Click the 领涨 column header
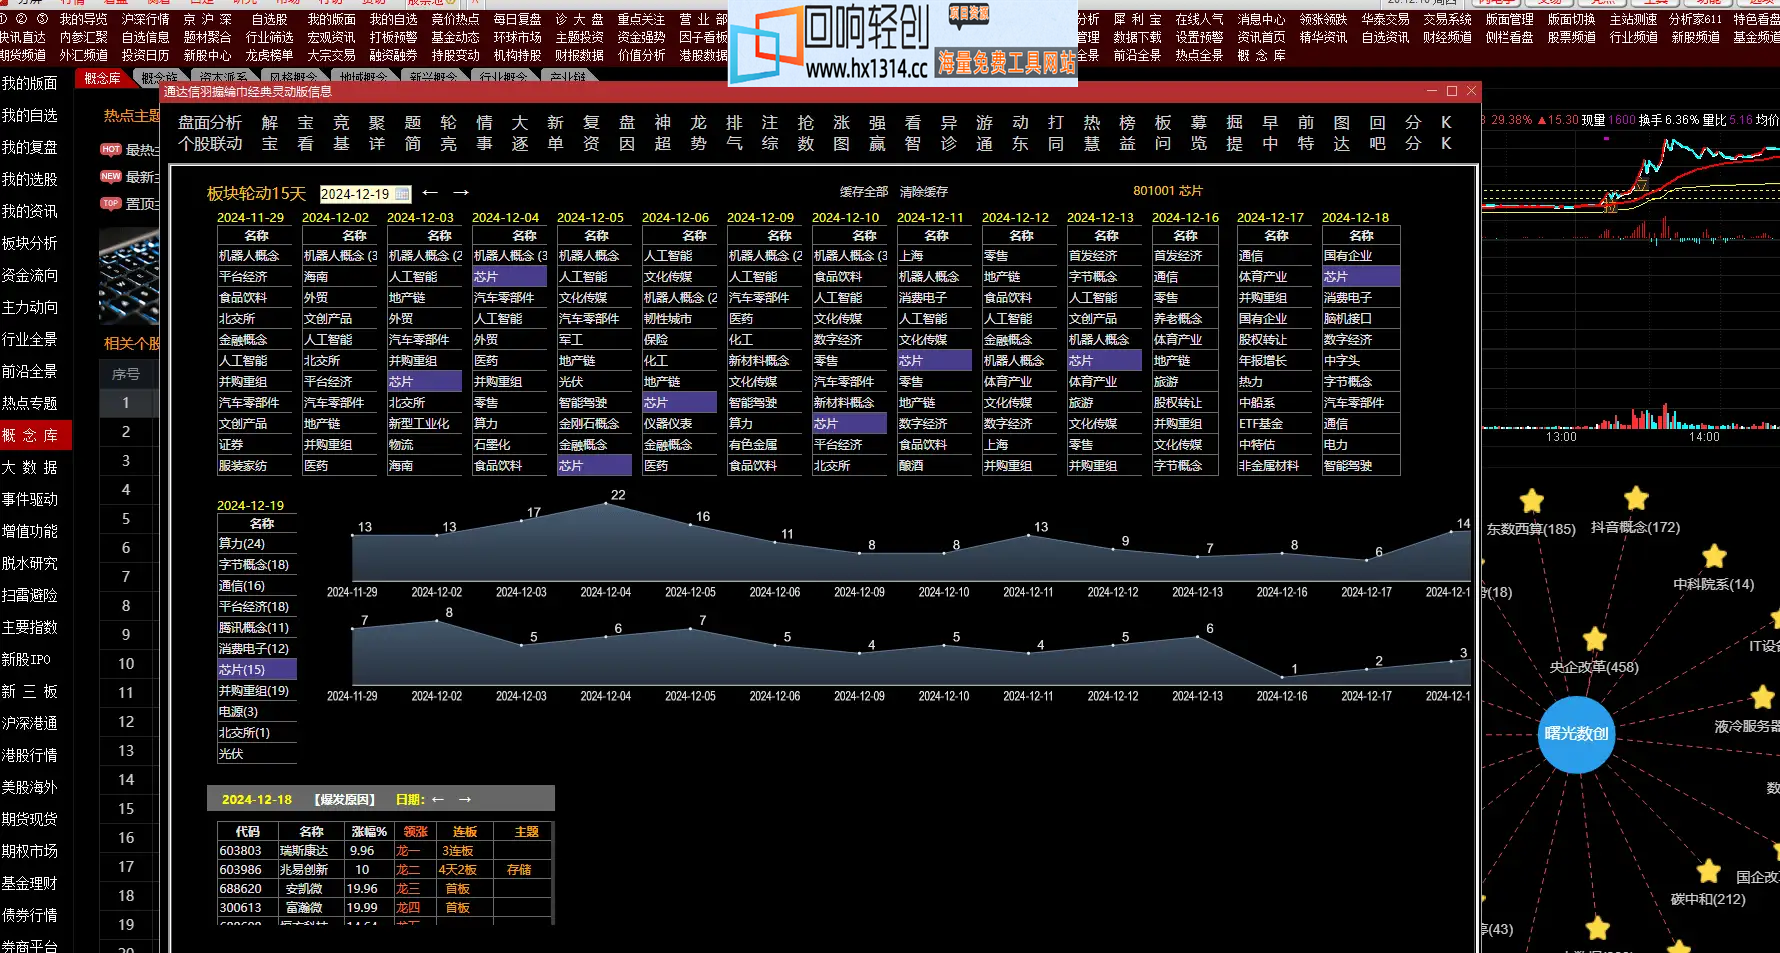Image resolution: width=1780 pixels, height=953 pixels. click(x=415, y=832)
